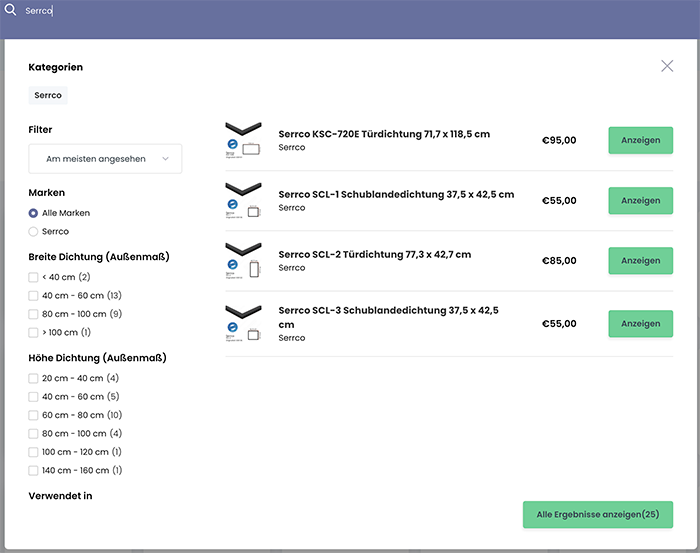Open the 'Serrco SCL-3 Schublandedichtung' product title
Image resolution: width=700 pixels, height=553 pixels.
click(x=388, y=317)
